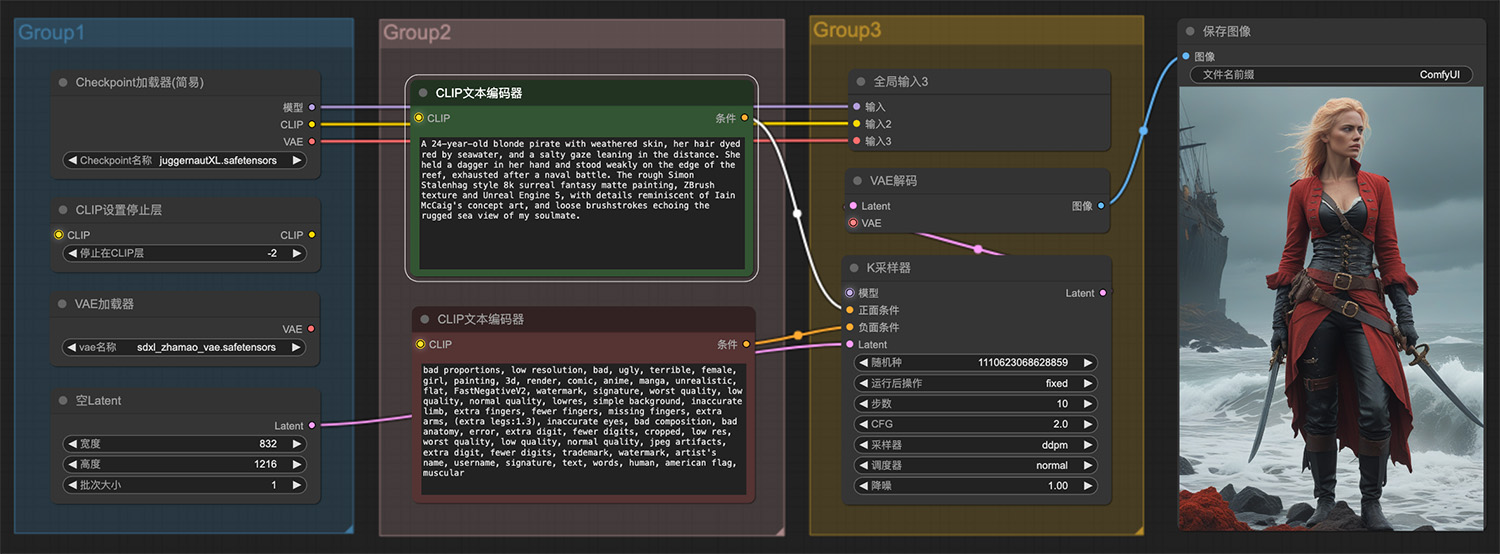Image resolution: width=1500 pixels, height=554 pixels.
Task: Toggle collapse of the VAE加载器 node
Action: point(64,304)
